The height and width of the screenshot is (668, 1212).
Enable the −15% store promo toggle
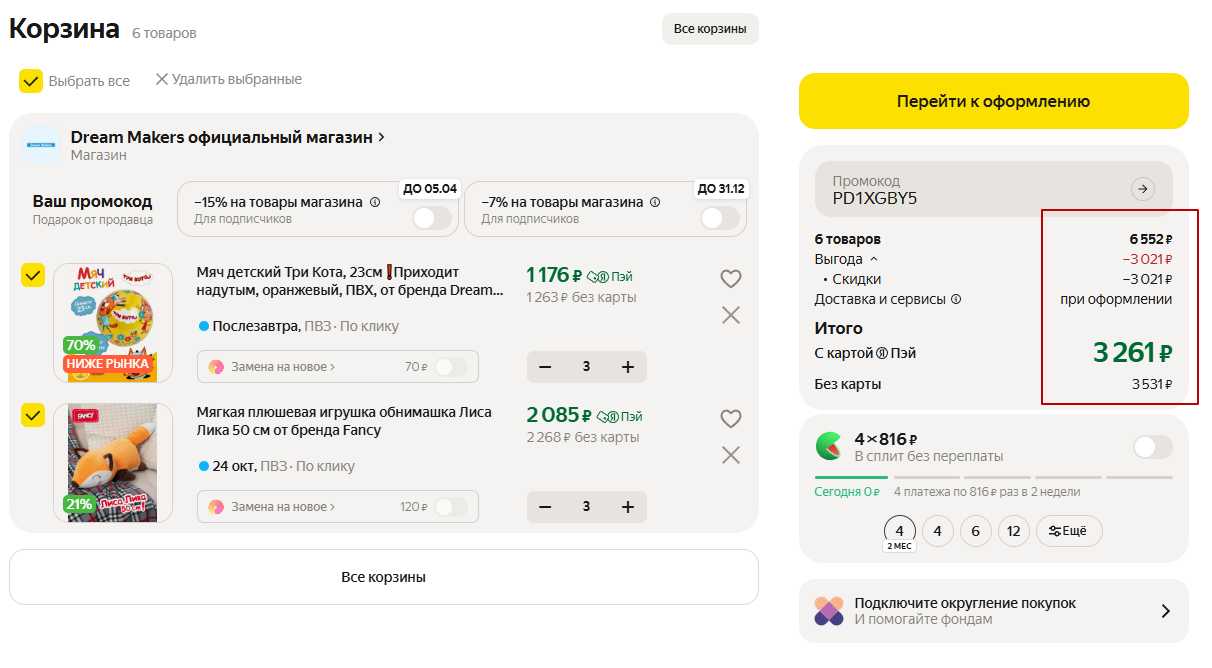tap(432, 218)
